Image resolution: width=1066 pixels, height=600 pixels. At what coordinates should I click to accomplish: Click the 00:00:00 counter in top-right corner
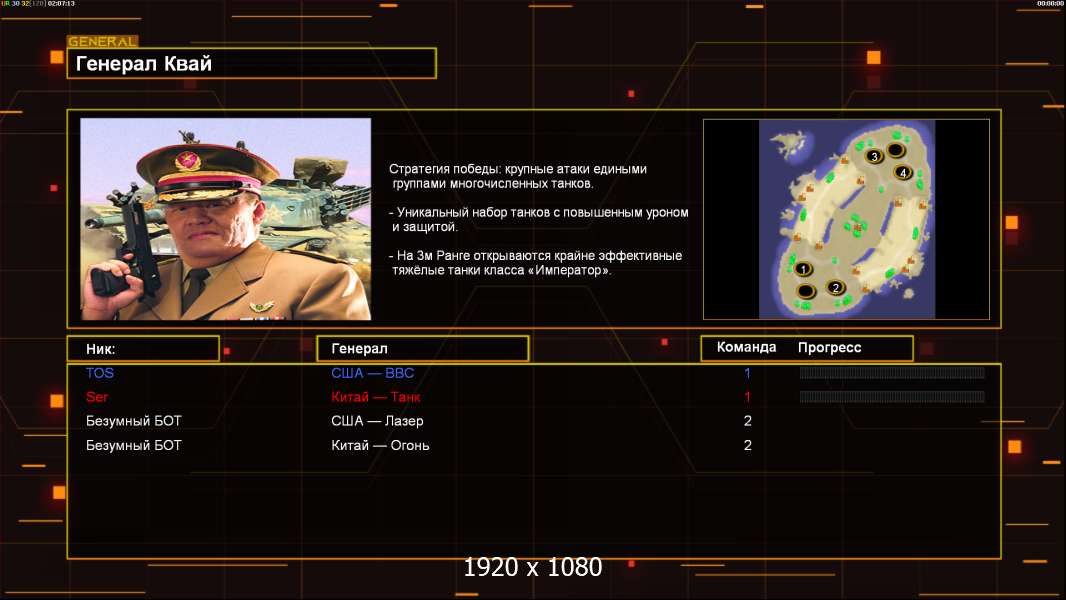click(1050, 3)
